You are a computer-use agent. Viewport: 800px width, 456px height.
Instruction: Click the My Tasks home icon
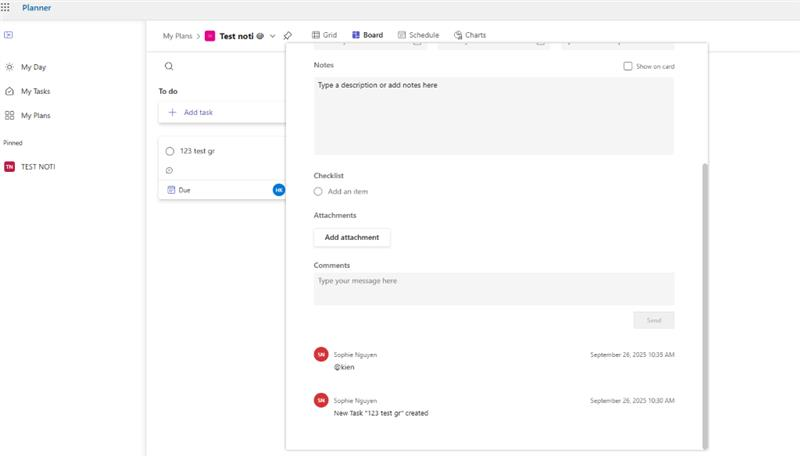pos(9,91)
